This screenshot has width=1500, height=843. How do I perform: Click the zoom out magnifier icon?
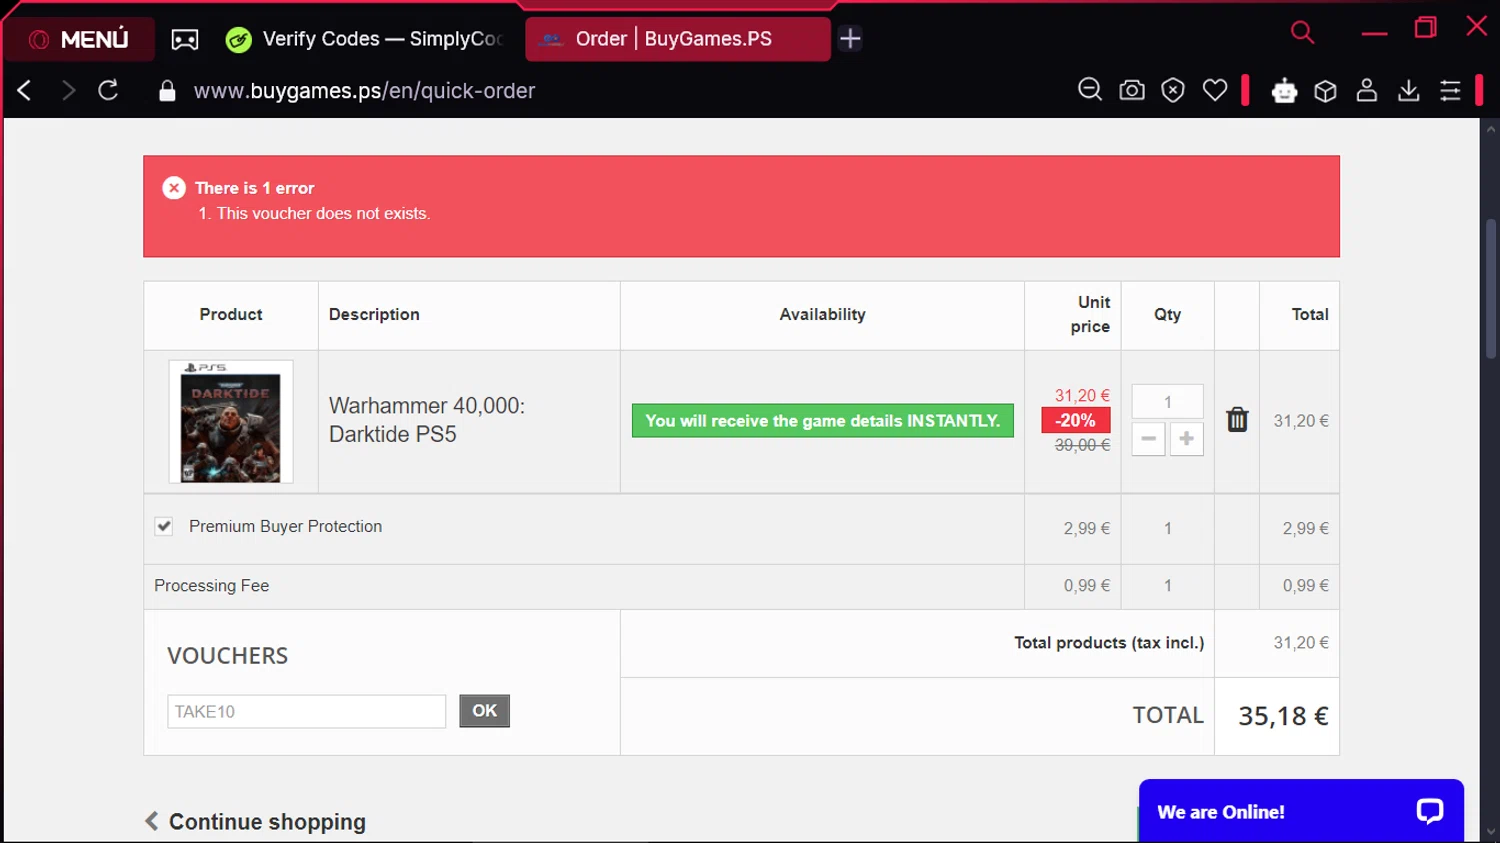click(x=1090, y=91)
